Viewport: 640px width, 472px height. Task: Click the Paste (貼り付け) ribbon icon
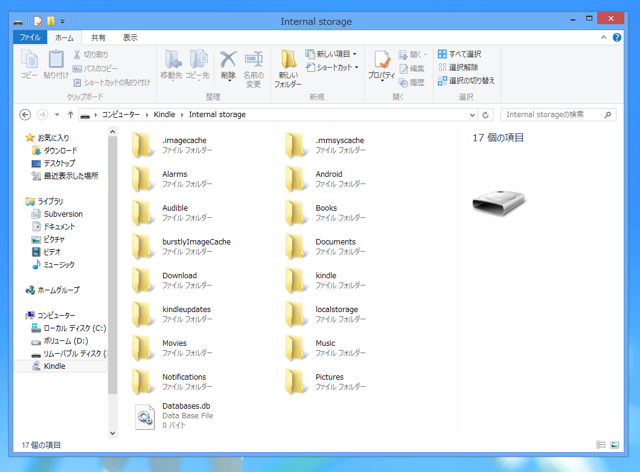(56, 64)
